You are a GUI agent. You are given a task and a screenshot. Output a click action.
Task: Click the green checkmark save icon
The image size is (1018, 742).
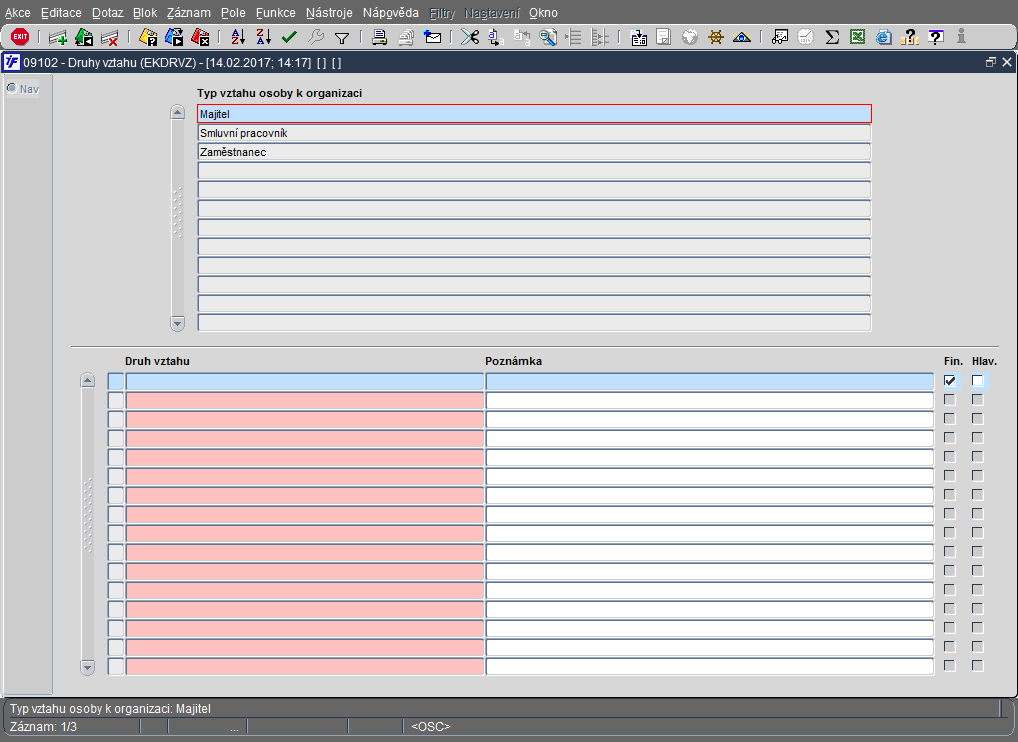pyautogui.click(x=289, y=37)
